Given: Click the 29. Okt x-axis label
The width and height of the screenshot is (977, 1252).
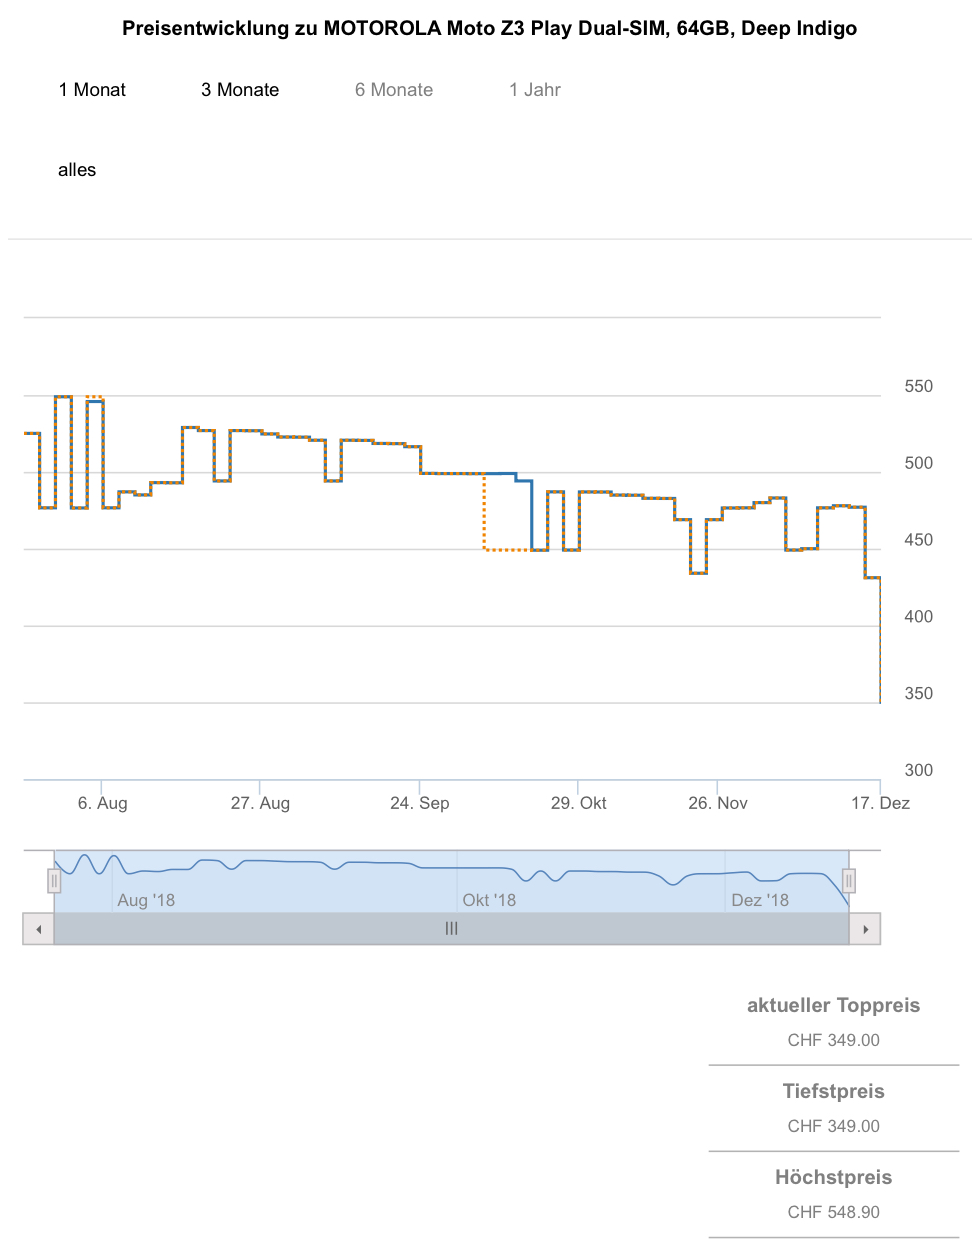Looking at the screenshot, I should [579, 803].
